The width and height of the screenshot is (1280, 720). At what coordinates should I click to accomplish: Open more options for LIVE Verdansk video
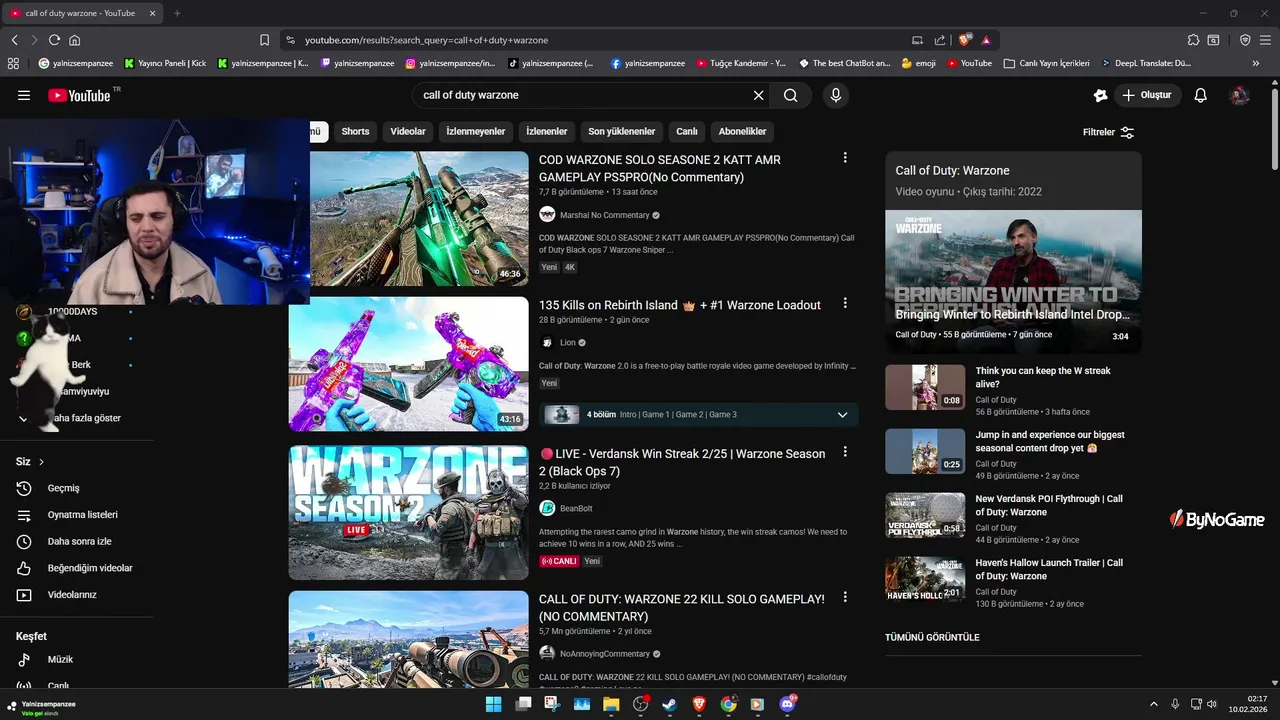[x=845, y=452]
